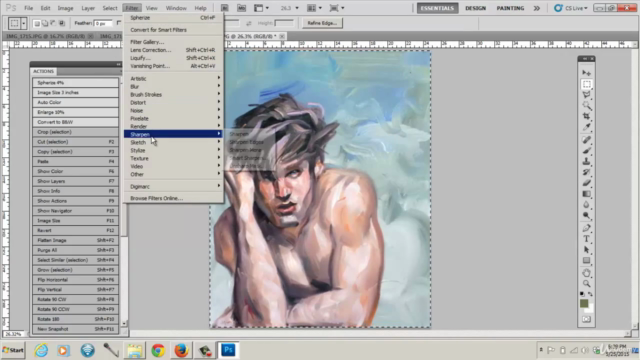Select the Move tool in tools panel
Viewport: 640px width, 360px height.
pyautogui.click(x=587, y=73)
